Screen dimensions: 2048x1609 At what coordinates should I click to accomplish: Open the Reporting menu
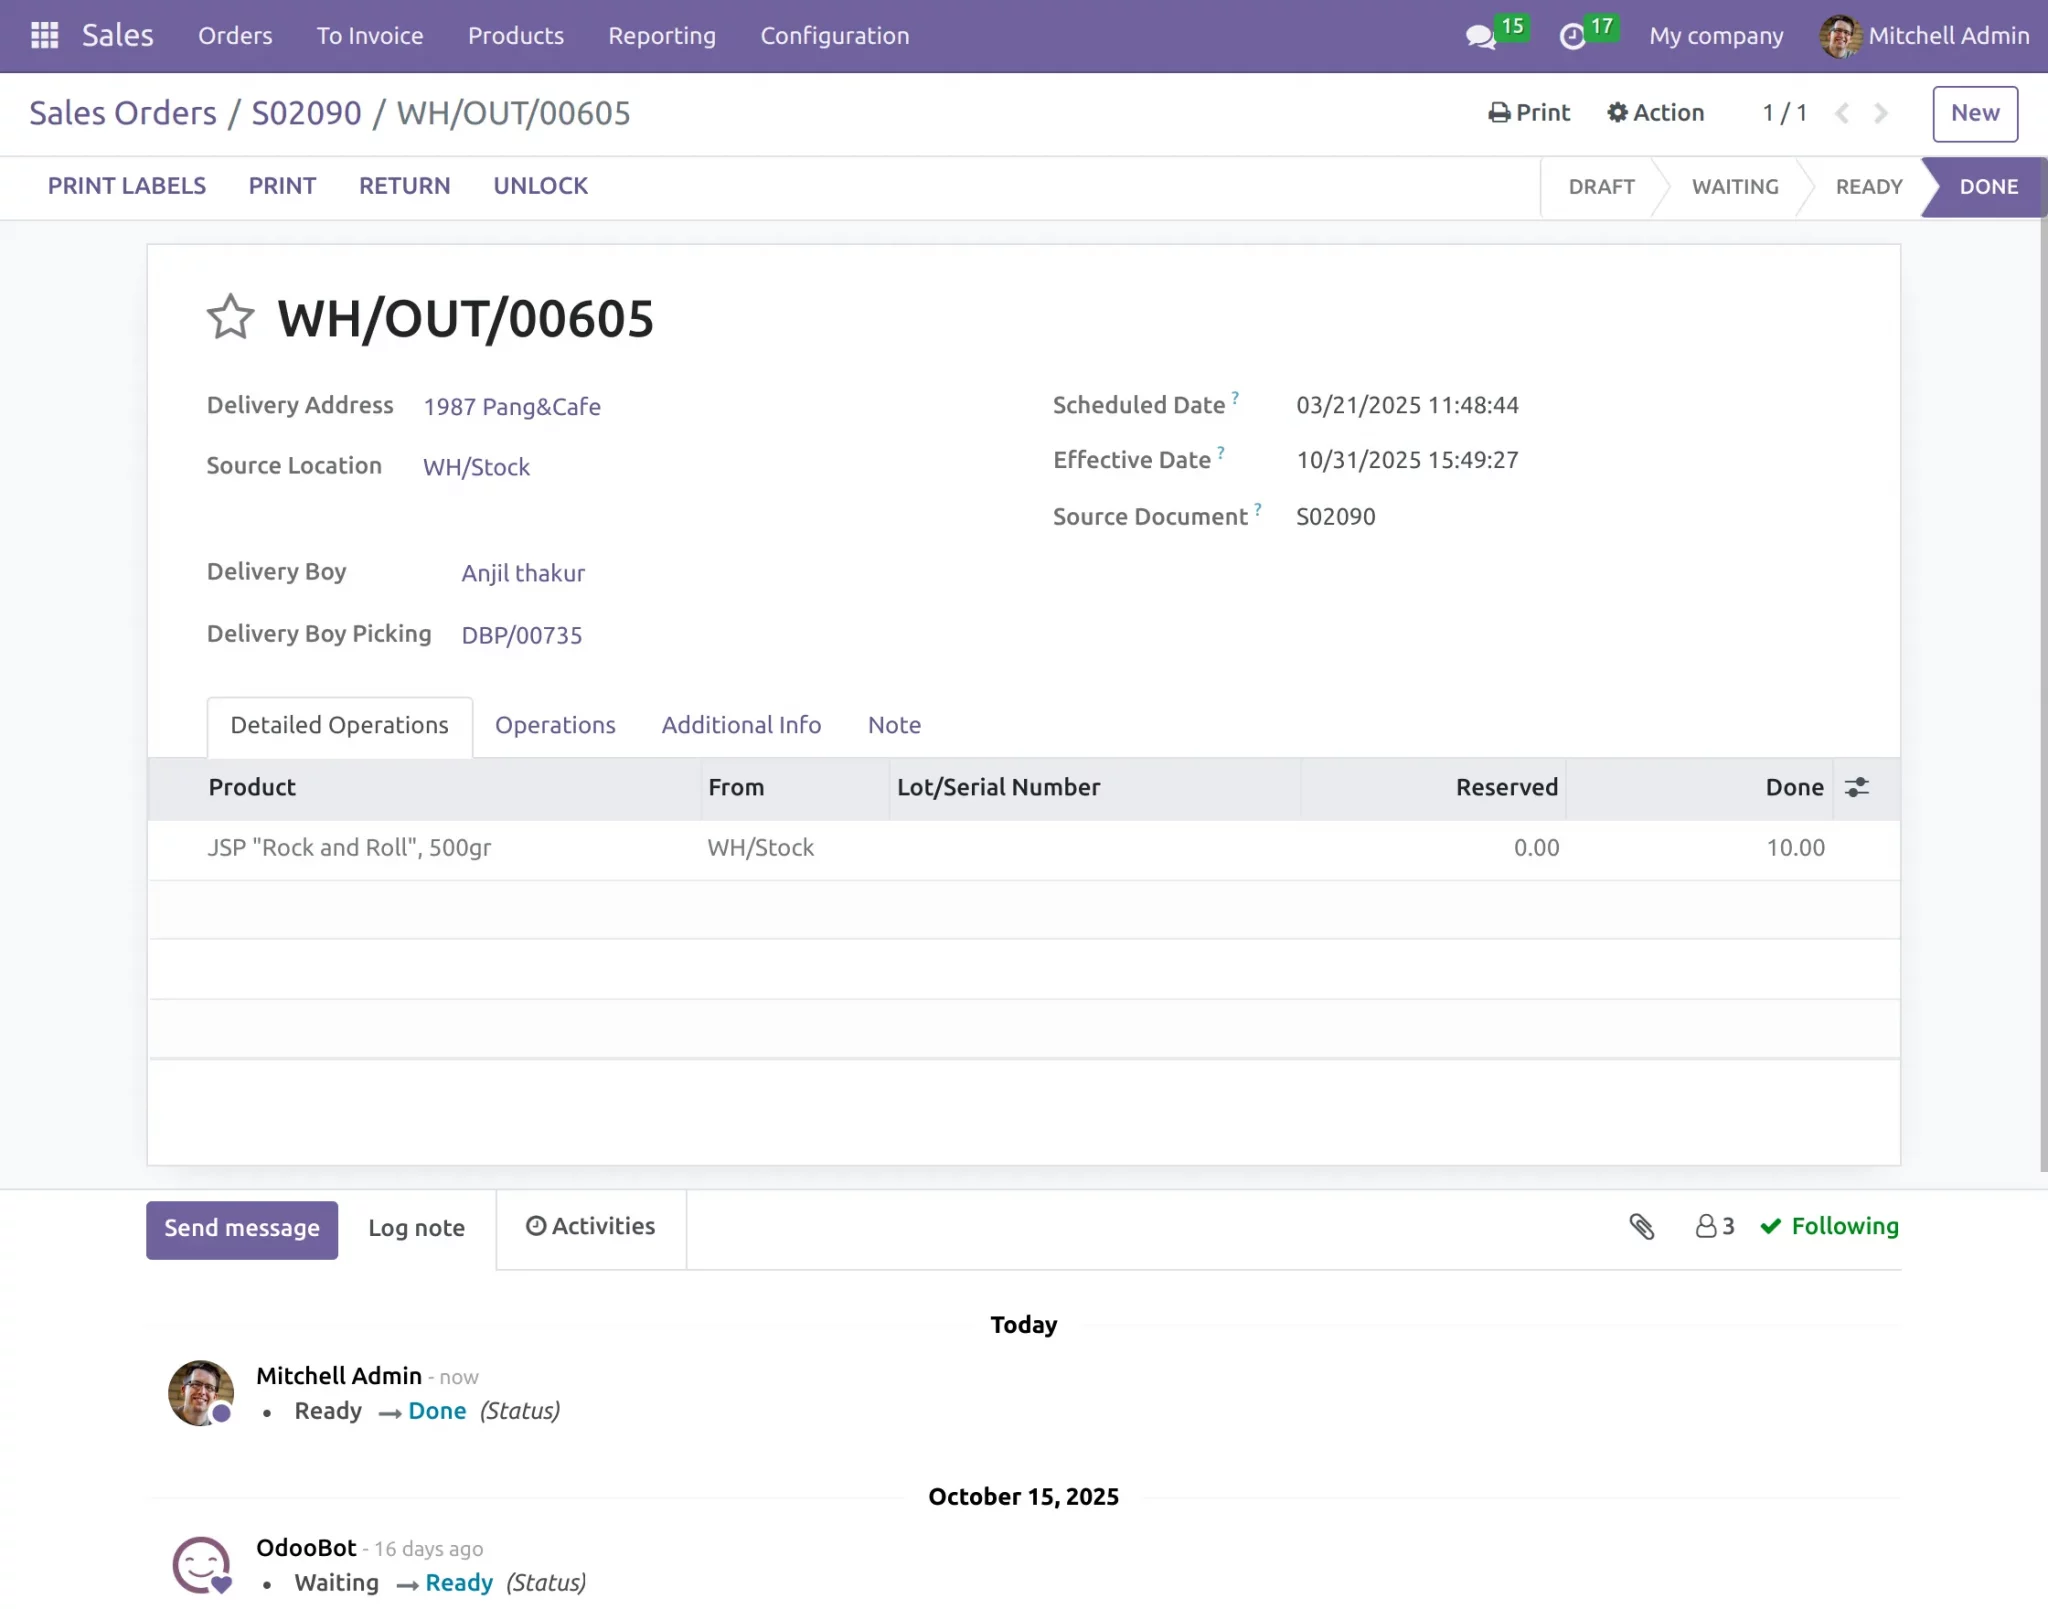point(662,36)
